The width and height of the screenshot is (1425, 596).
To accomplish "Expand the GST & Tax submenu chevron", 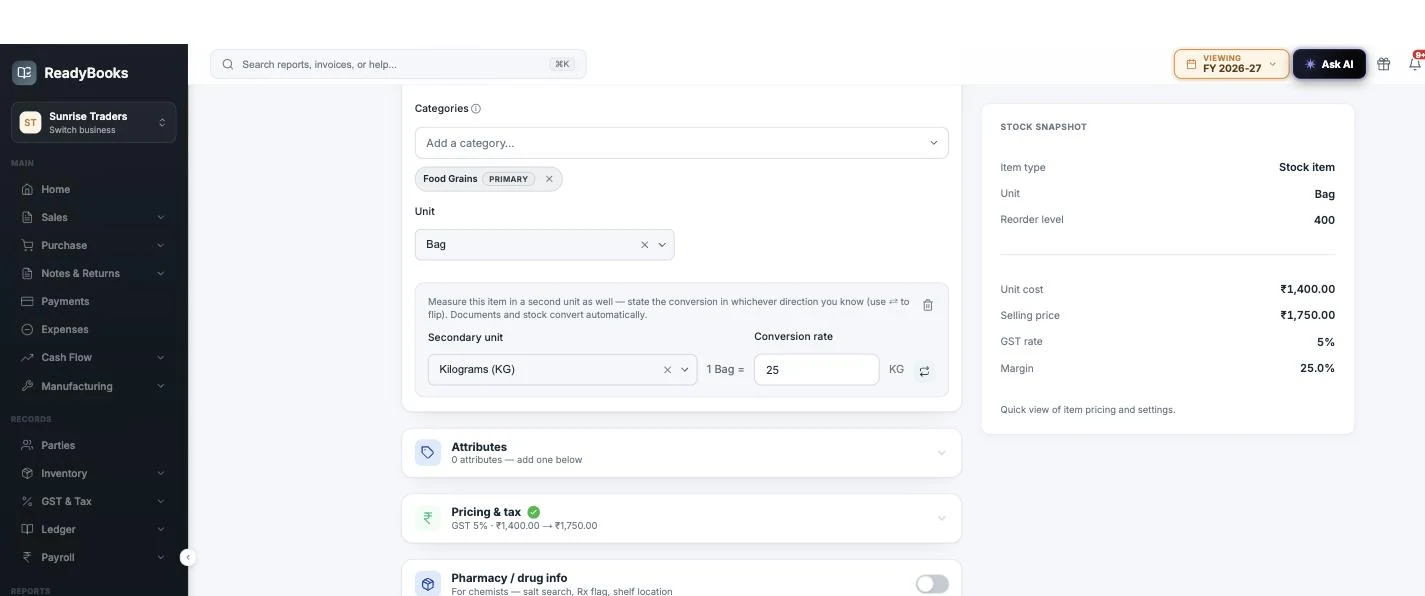I will point(161,501).
